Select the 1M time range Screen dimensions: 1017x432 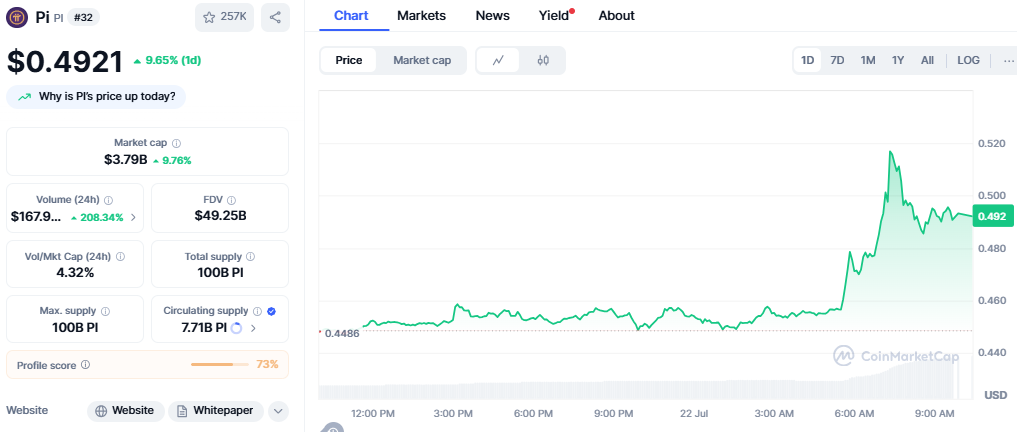[x=868, y=60]
